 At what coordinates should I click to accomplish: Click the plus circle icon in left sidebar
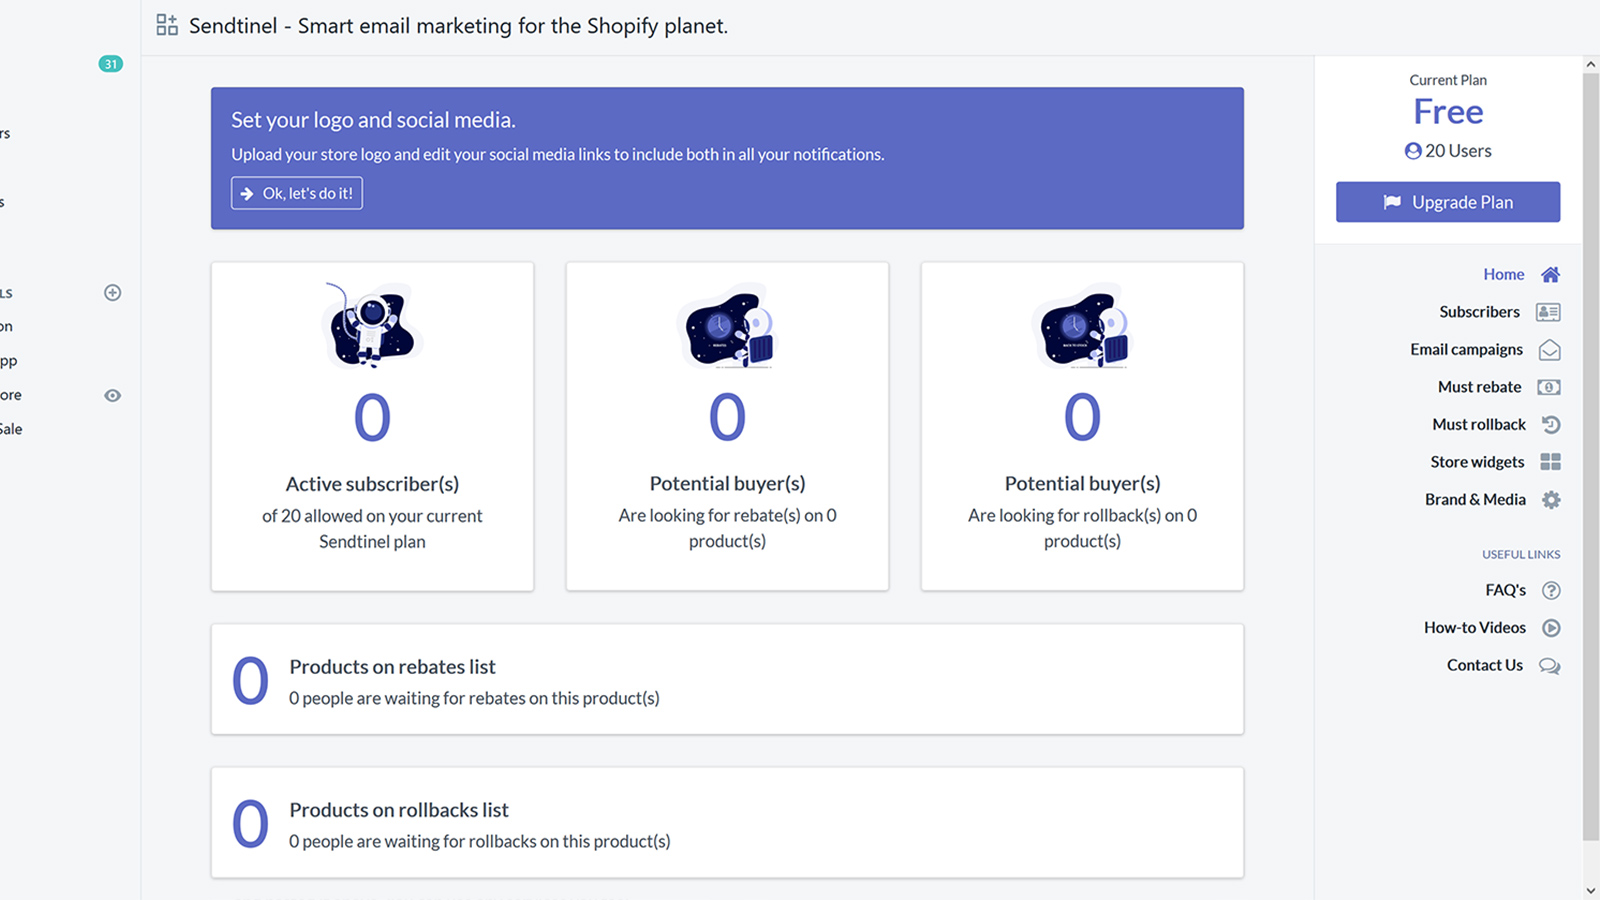pos(113,293)
